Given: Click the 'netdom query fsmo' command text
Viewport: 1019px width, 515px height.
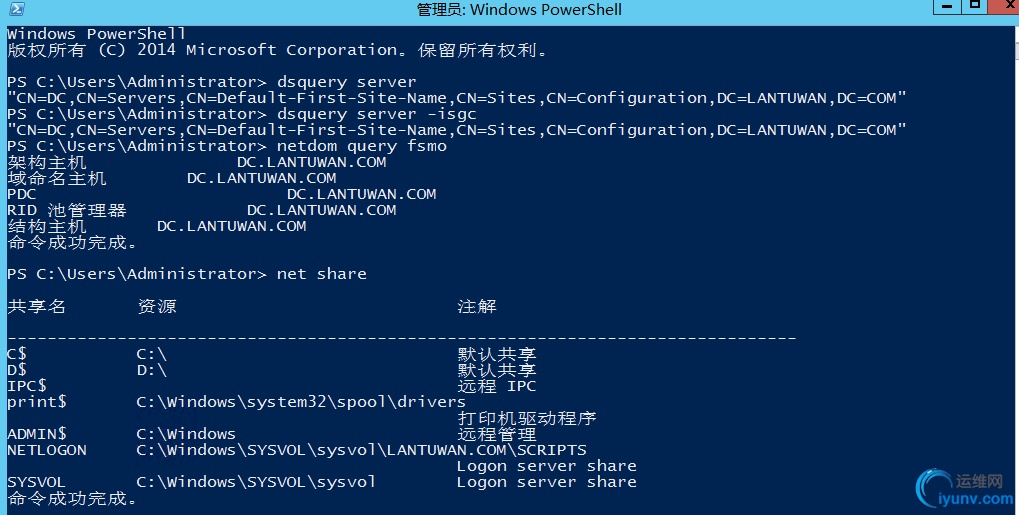Looking at the screenshot, I should click(x=362, y=146).
